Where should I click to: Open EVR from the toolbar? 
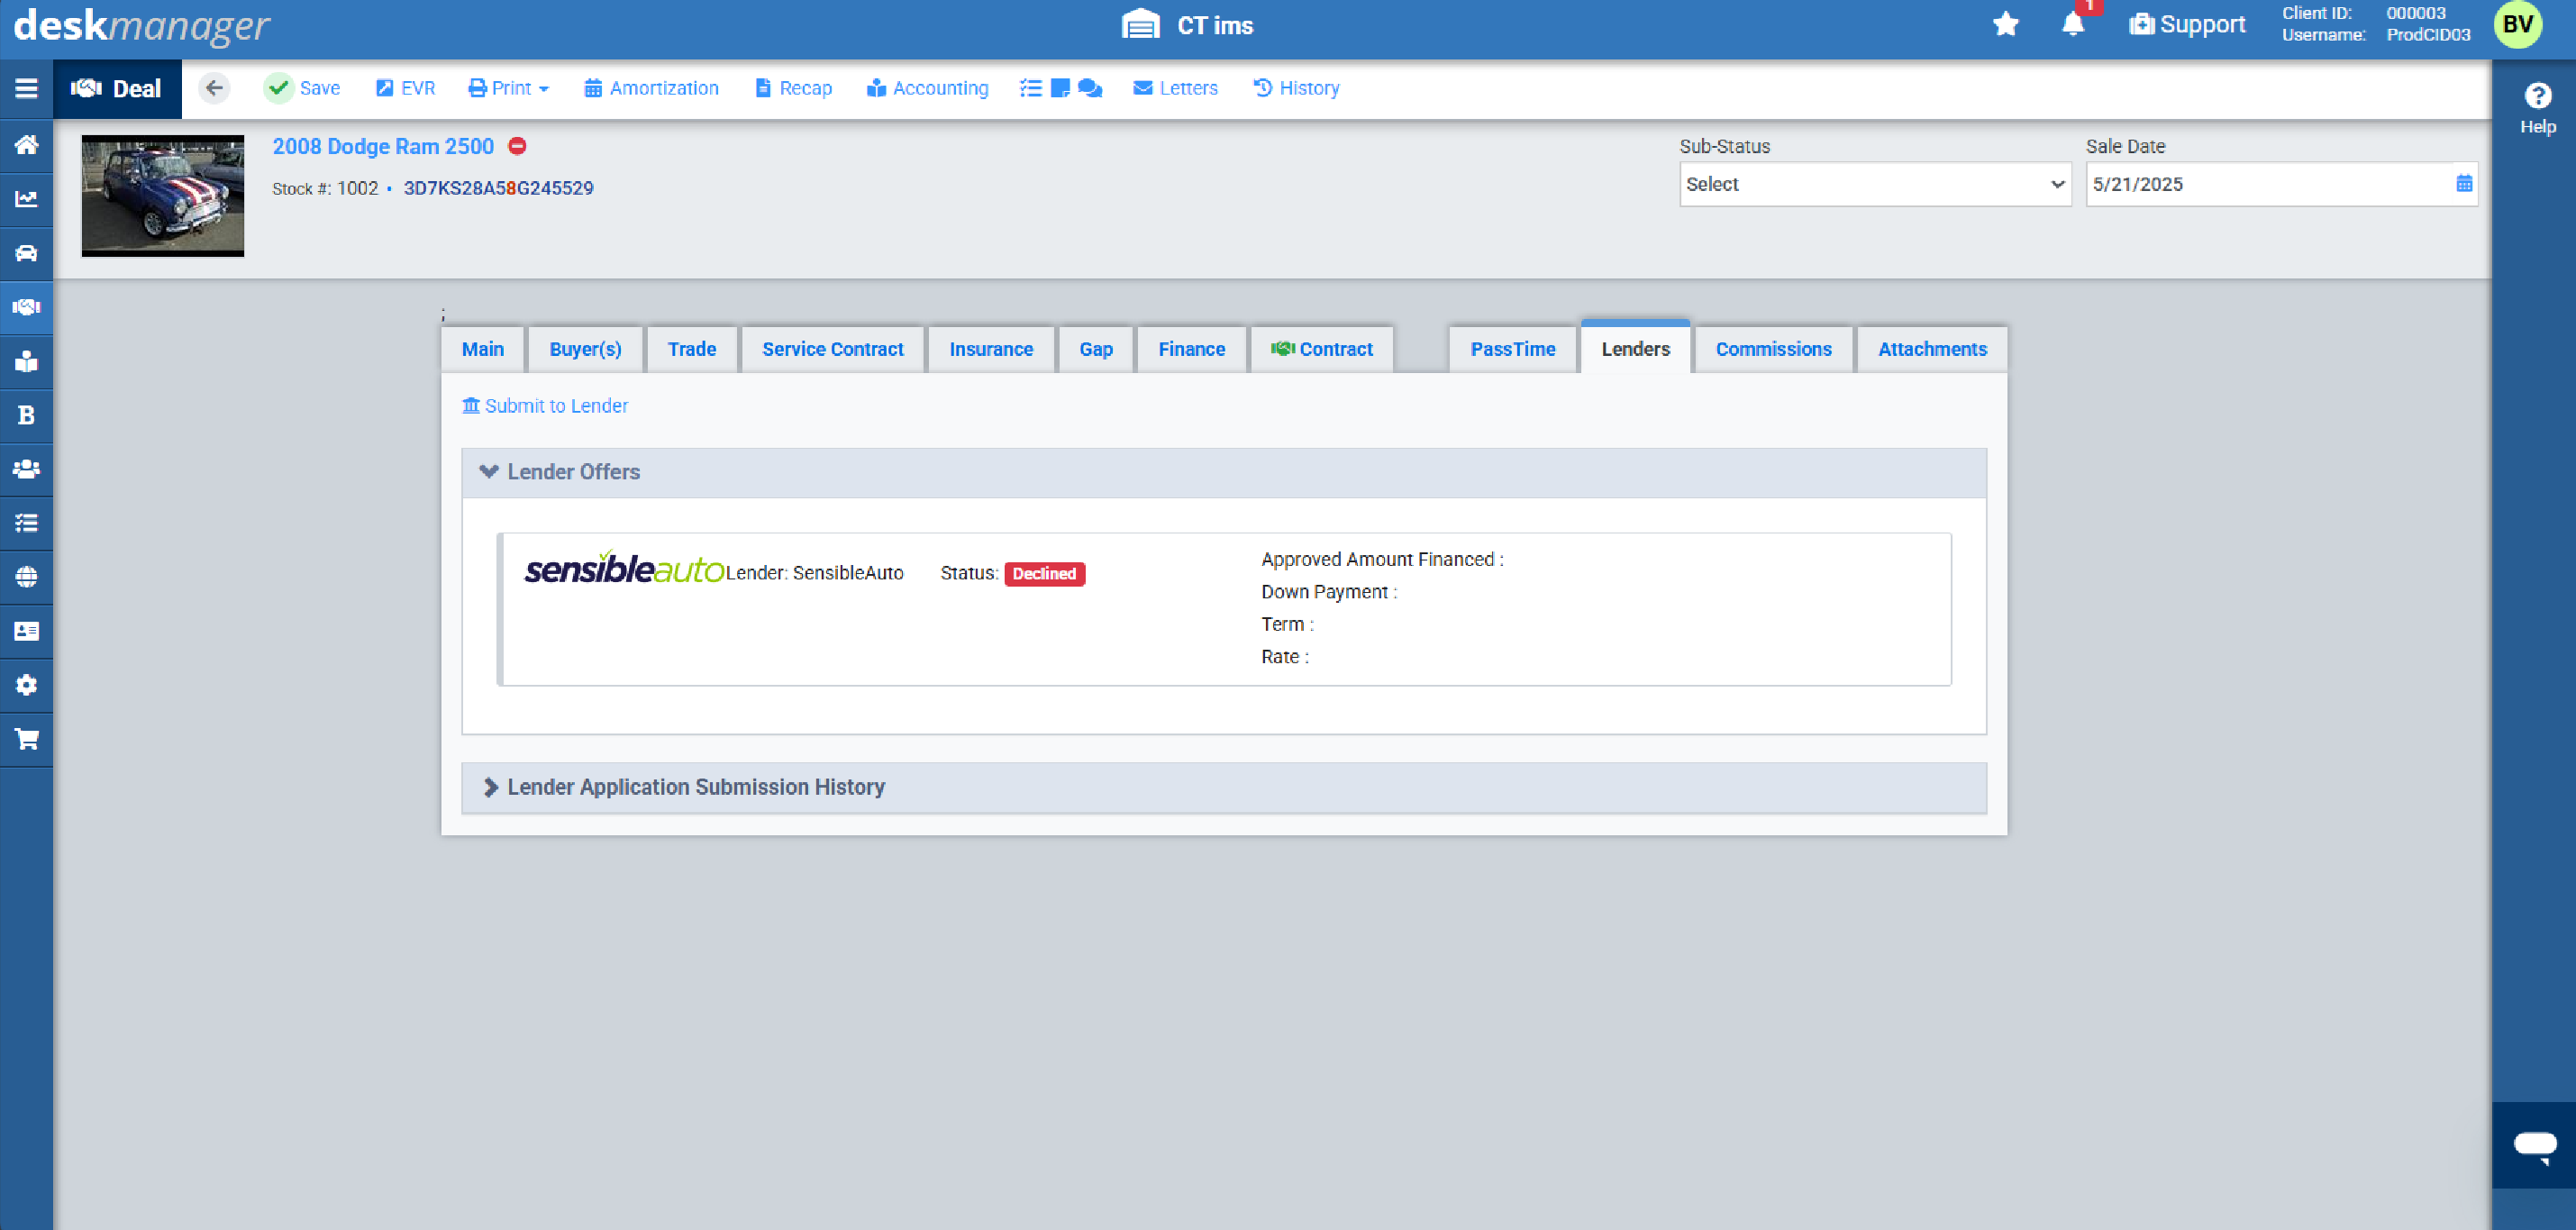click(405, 88)
